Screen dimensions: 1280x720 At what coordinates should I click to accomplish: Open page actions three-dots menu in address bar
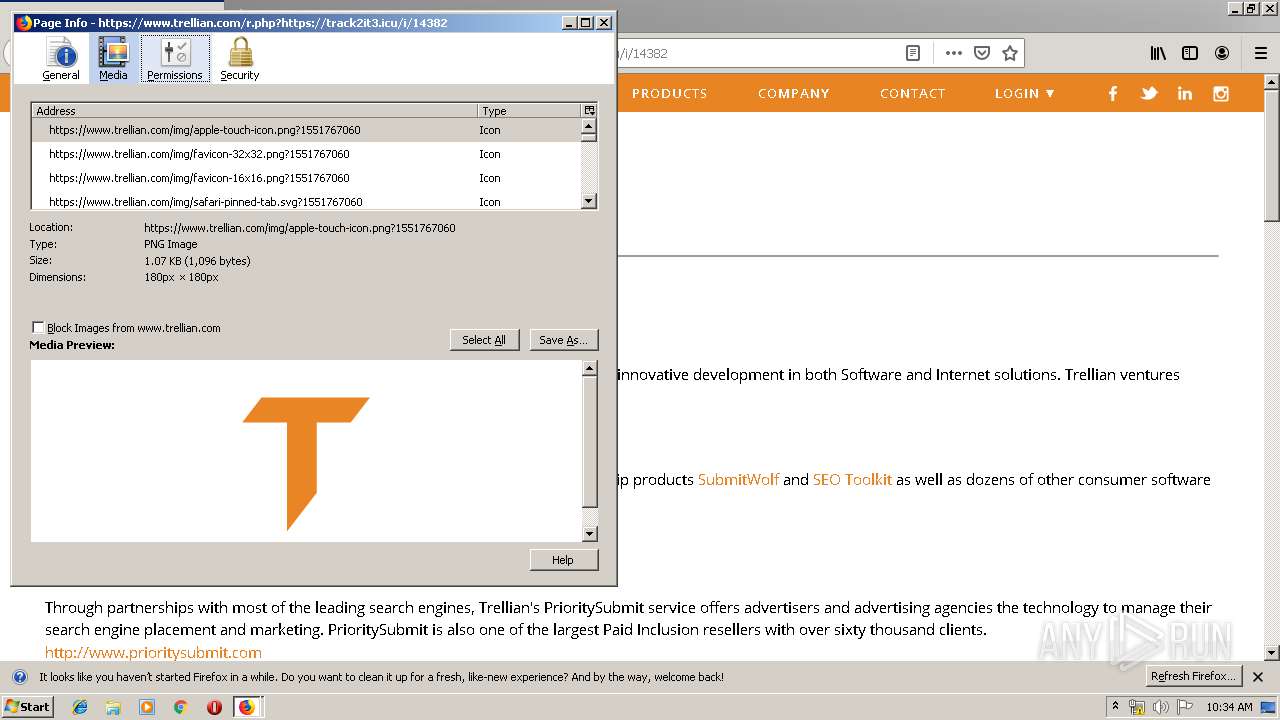pyautogui.click(x=954, y=53)
